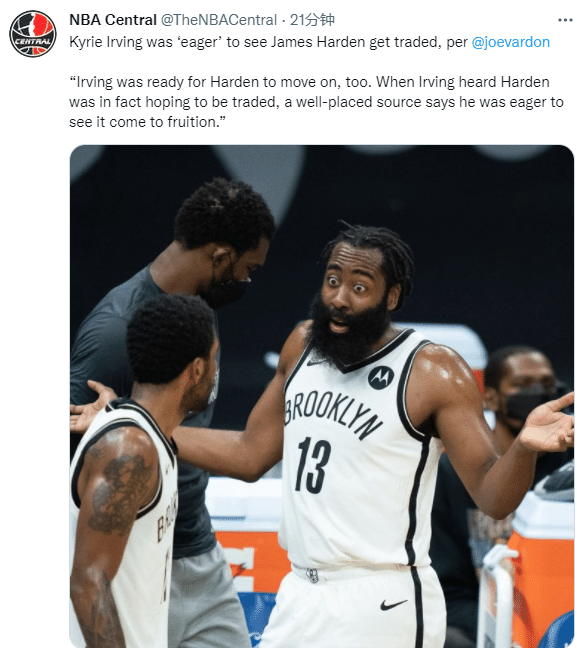Open the 21分钟 timestamp link
The width and height of the screenshot is (577, 648).
coord(312,20)
